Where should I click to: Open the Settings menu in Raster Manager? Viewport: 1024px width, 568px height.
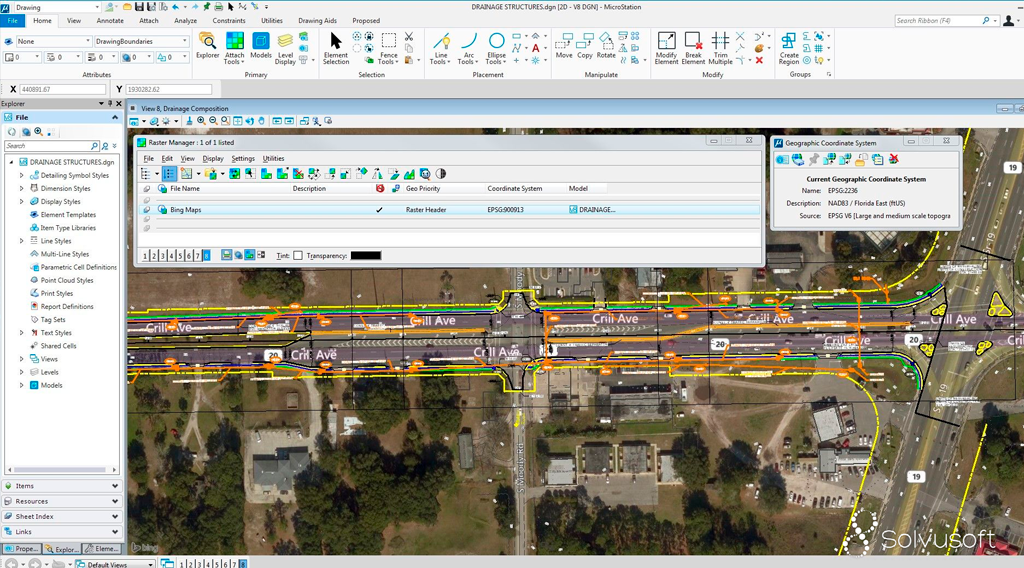tap(243, 159)
